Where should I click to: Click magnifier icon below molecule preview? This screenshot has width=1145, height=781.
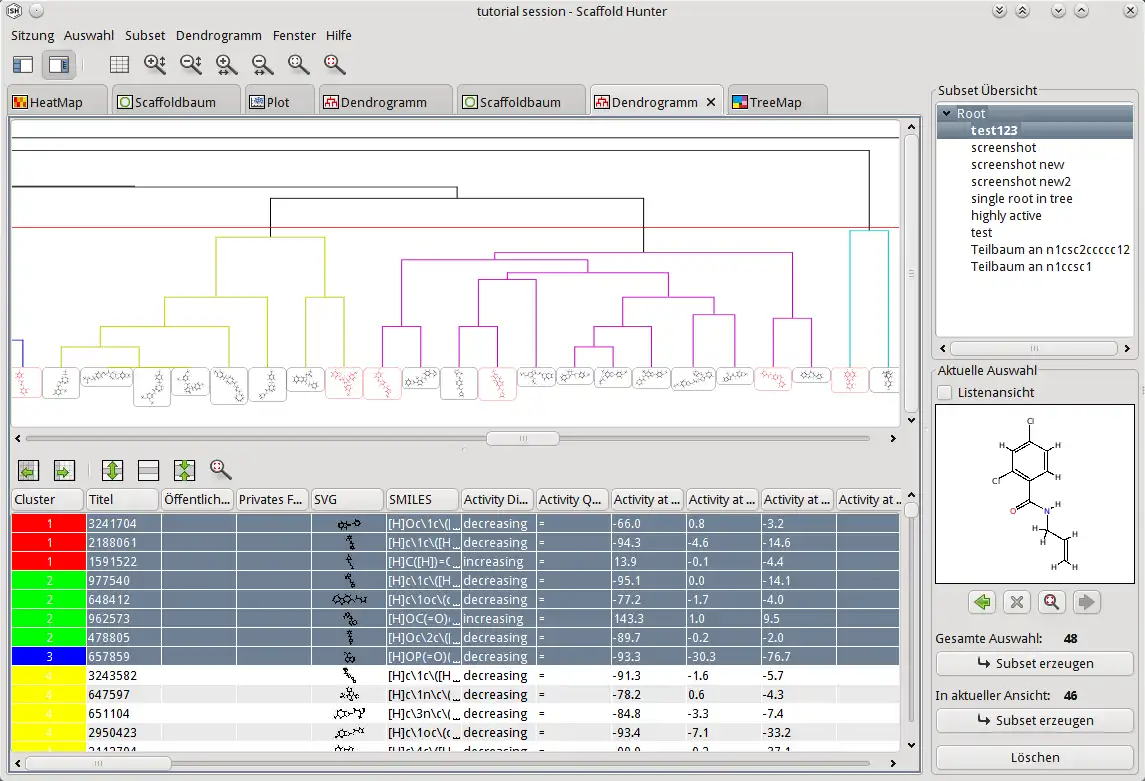click(x=1051, y=602)
